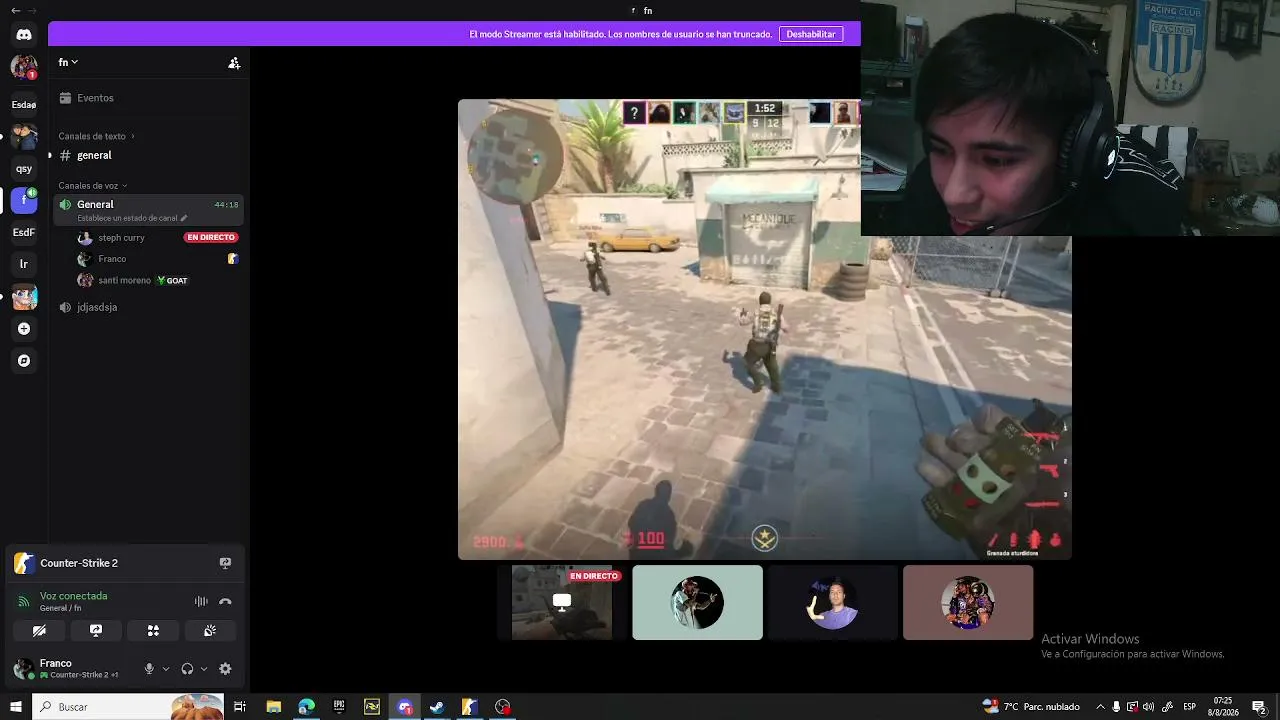
Task: Open the qsy server
Action: (24, 168)
